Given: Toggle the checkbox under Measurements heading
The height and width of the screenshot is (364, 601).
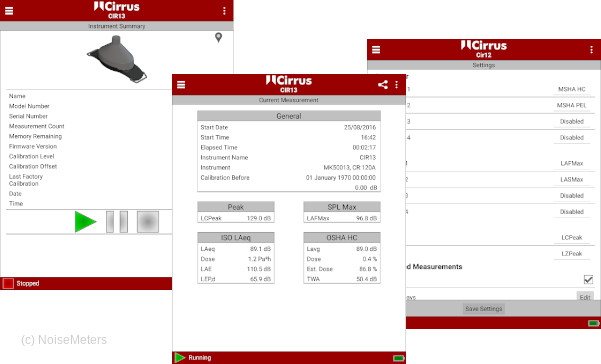Looking at the screenshot, I should (x=588, y=279).
